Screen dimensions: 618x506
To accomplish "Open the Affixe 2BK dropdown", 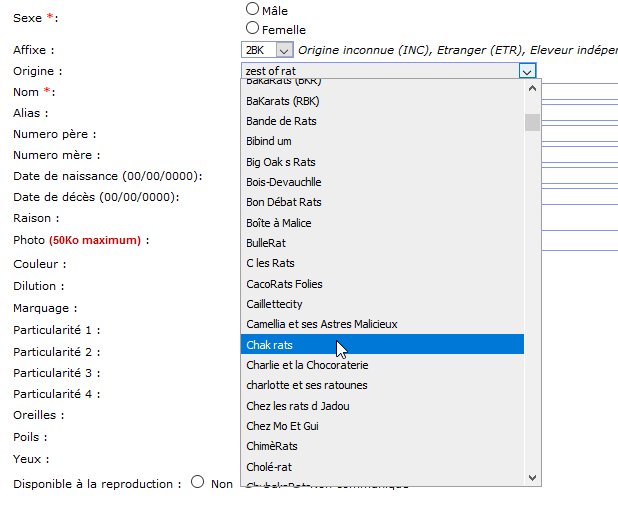I will tap(284, 50).
